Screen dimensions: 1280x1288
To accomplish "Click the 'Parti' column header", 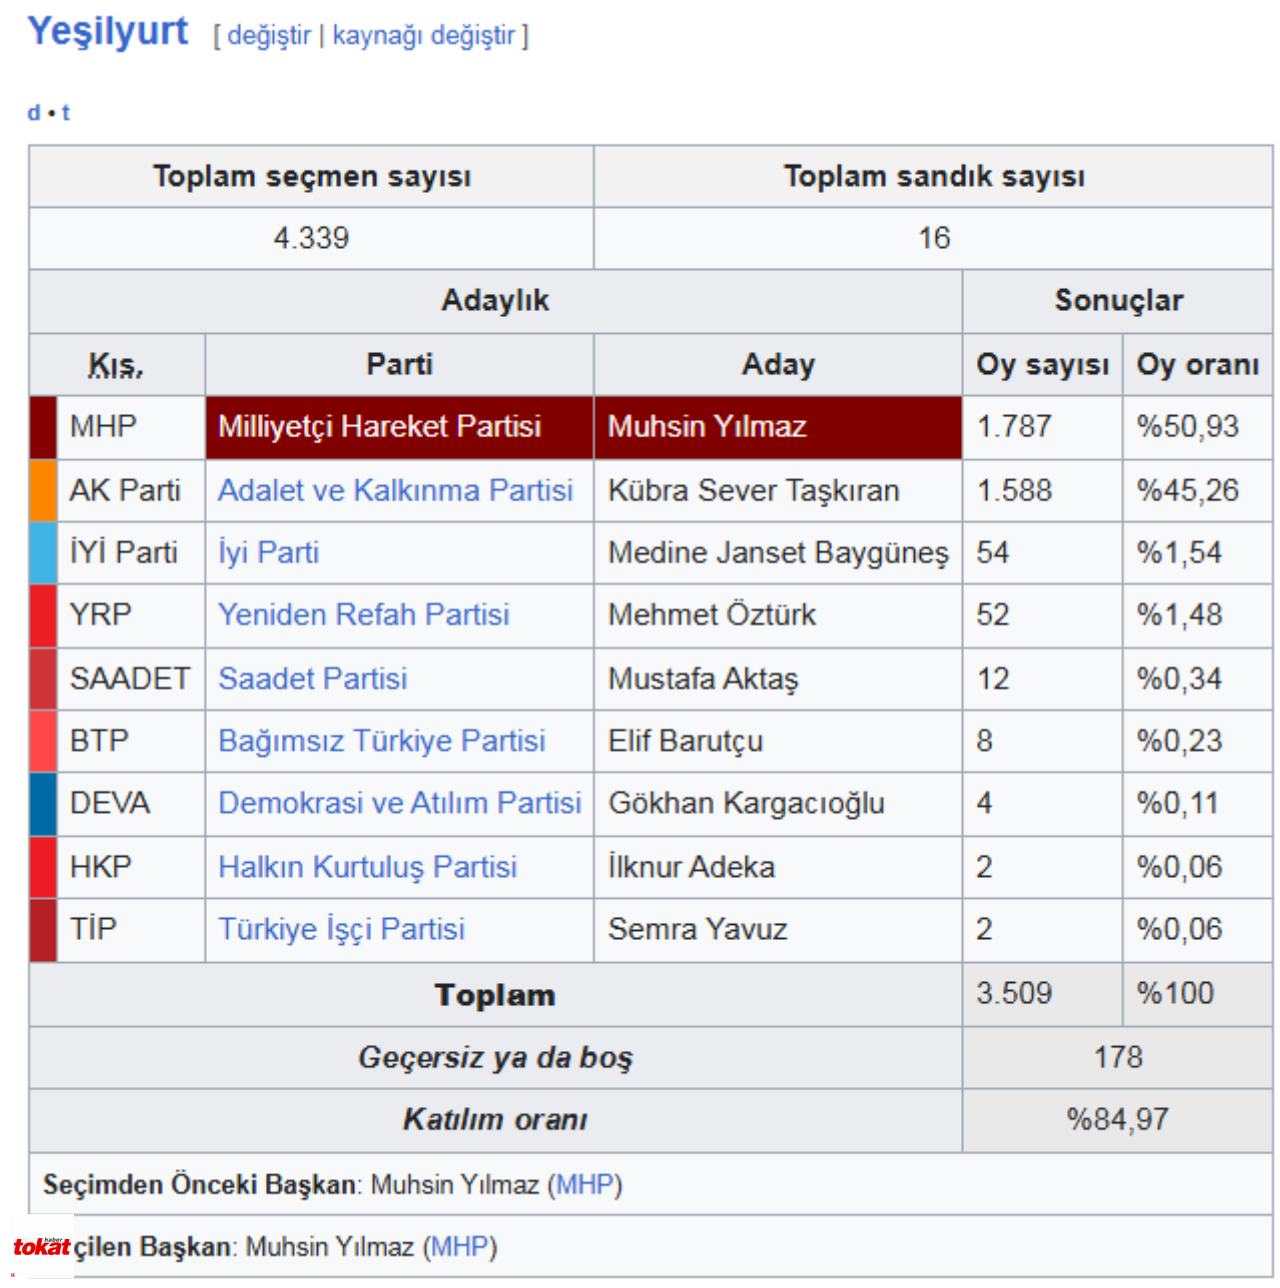I will pos(399,365).
